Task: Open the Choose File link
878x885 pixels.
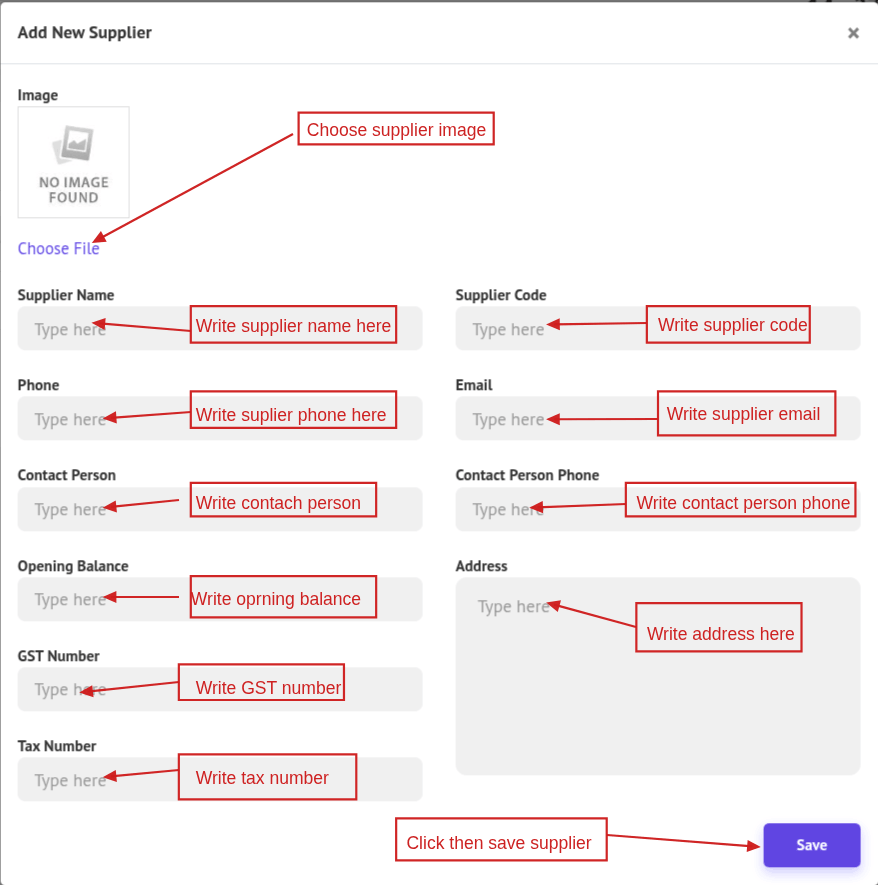Action: click(58, 249)
